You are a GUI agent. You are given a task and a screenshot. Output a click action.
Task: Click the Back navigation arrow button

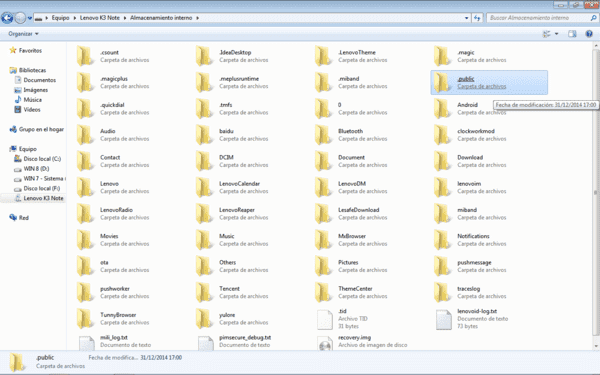(7, 18)
